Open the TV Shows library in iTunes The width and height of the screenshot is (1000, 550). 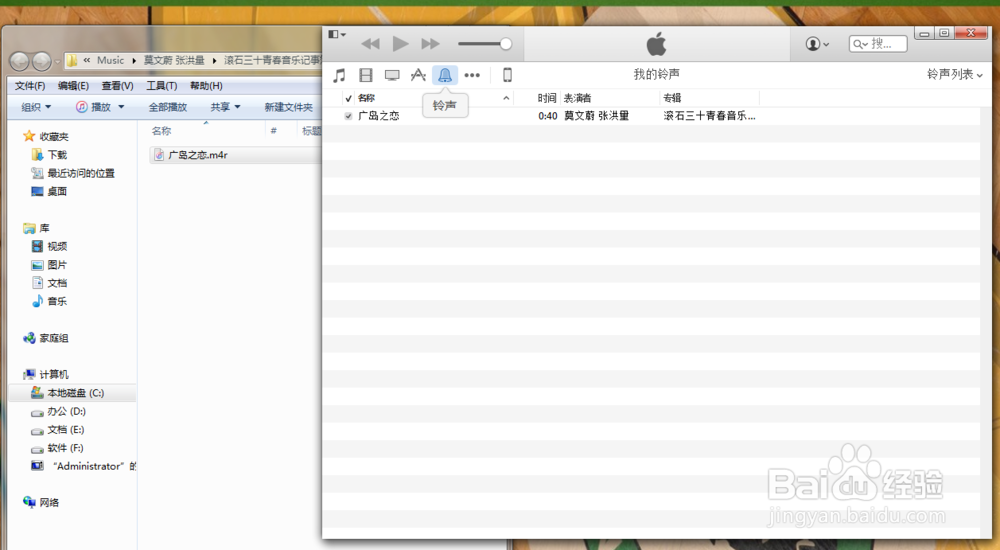(x=392, y=75)
